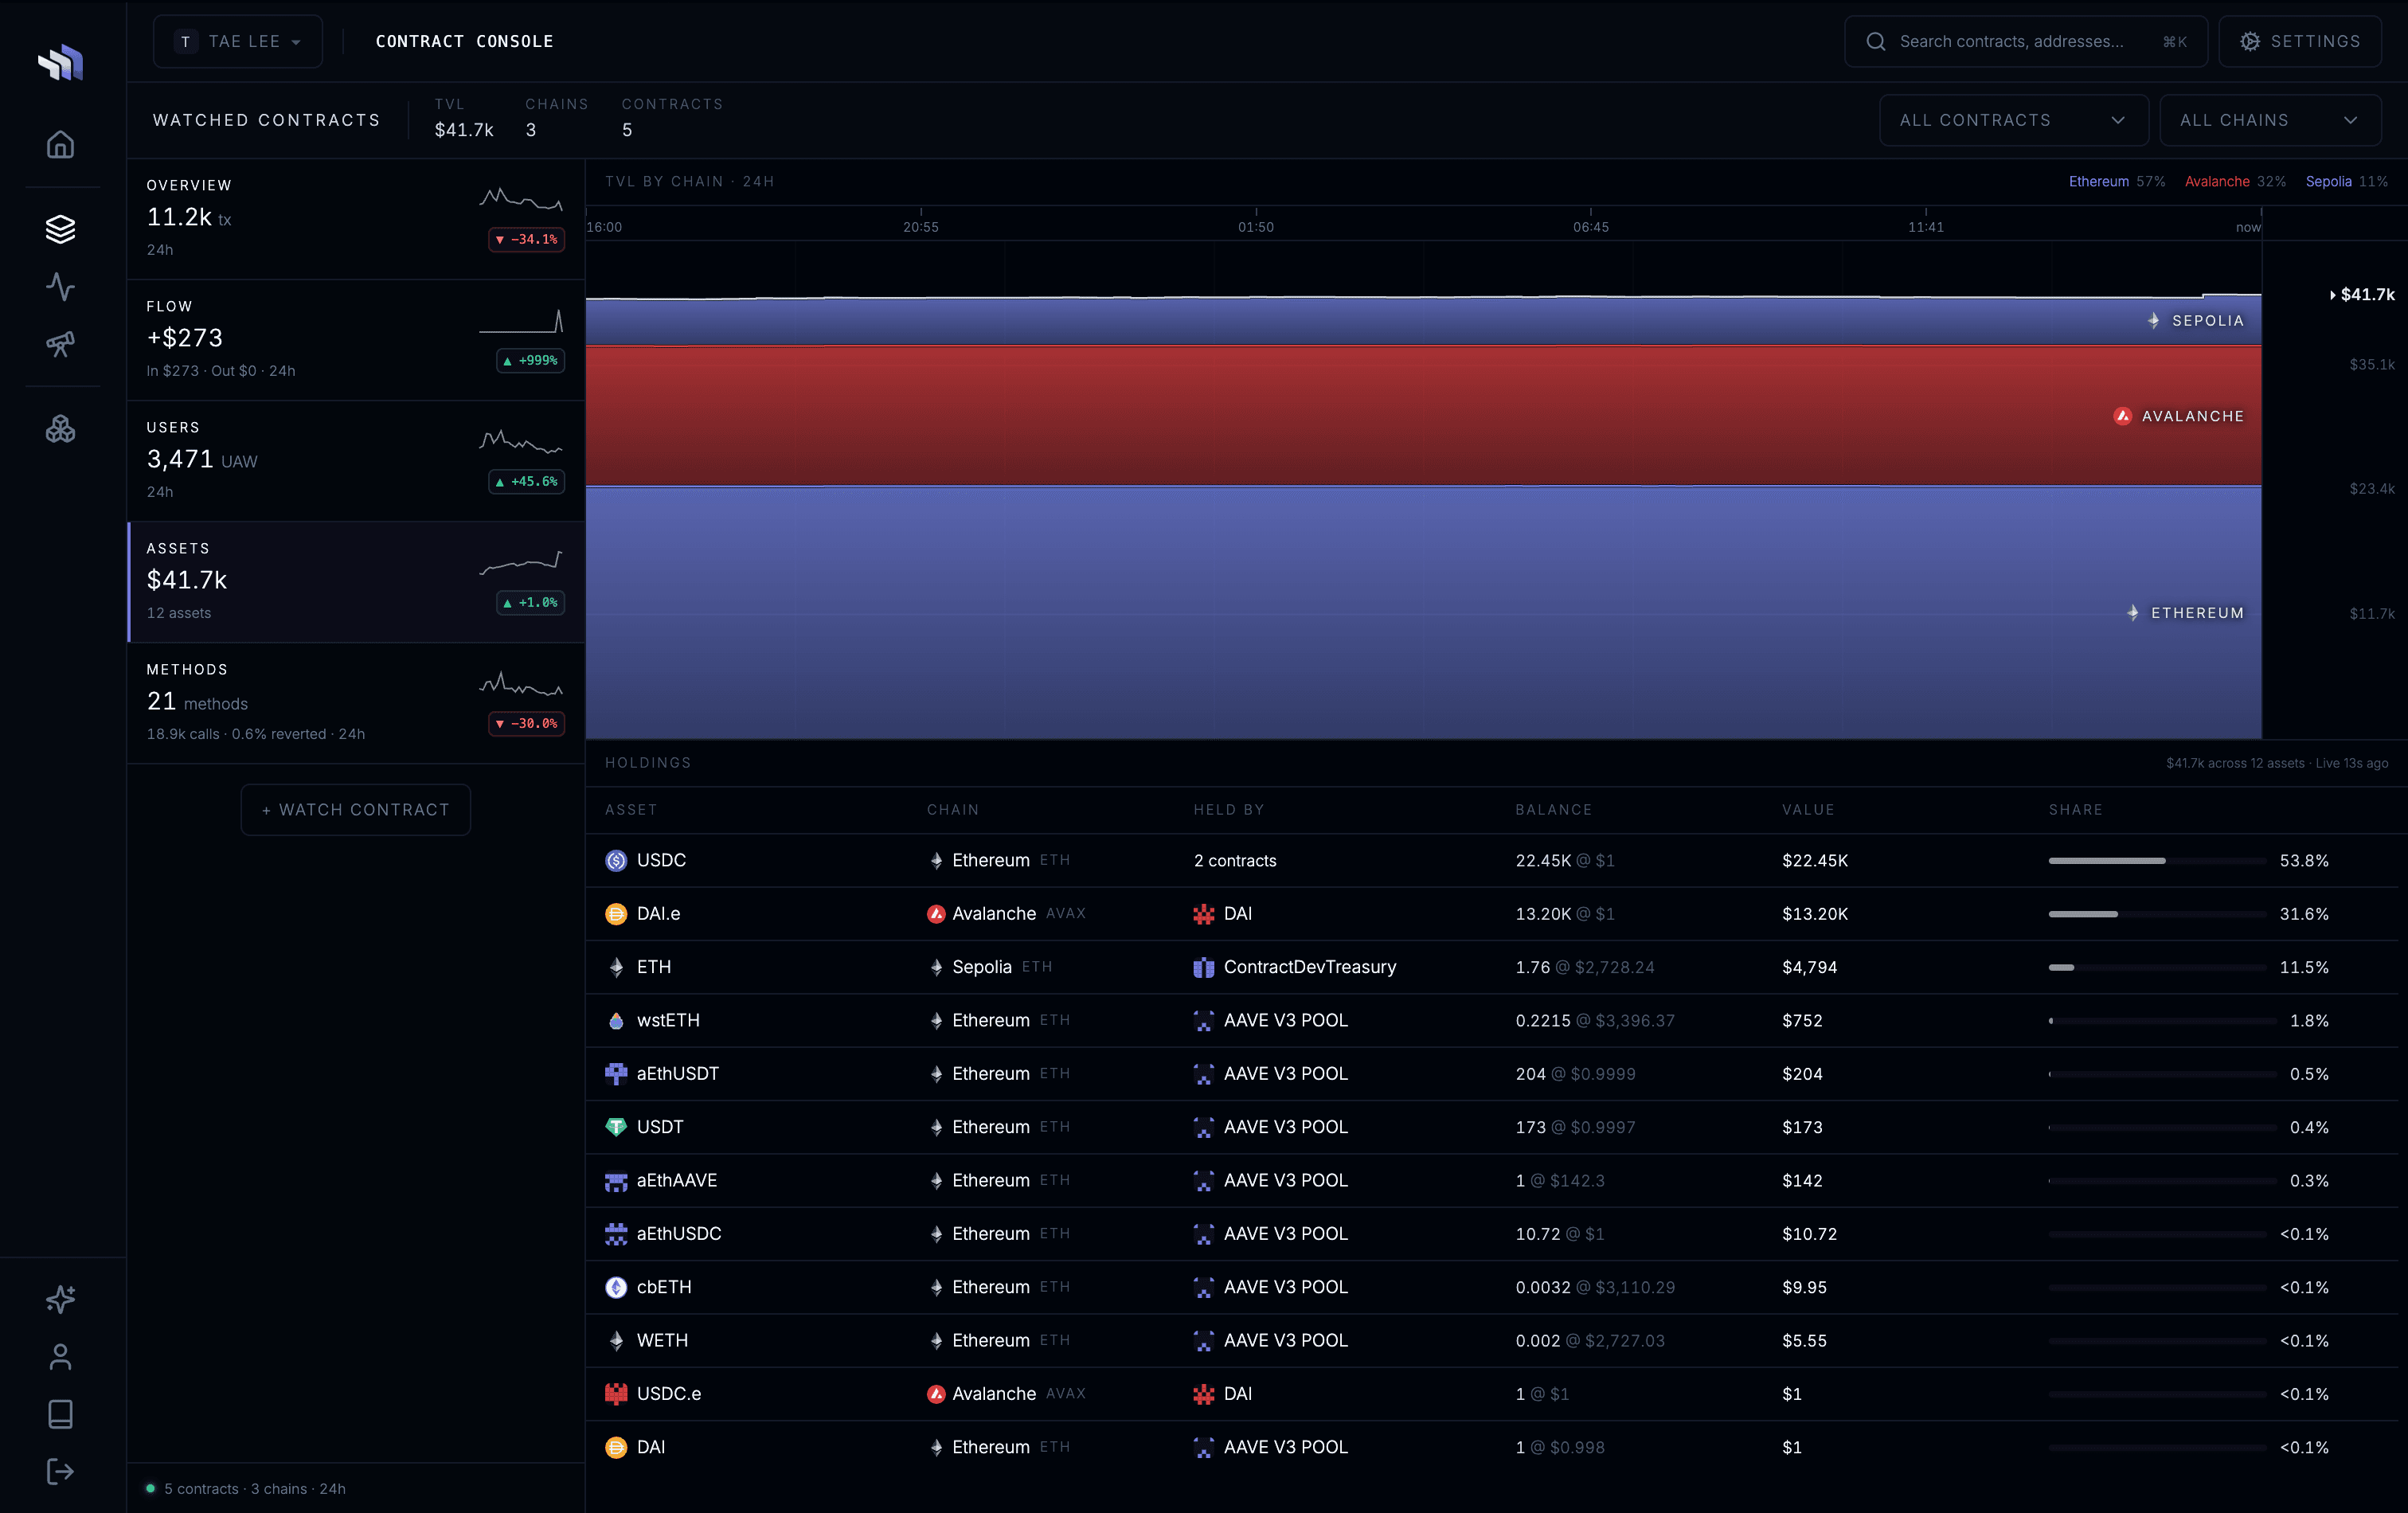Open the SETTINGS button
This screenshot has height=1513, width=2408.
tap(2300, 41)
